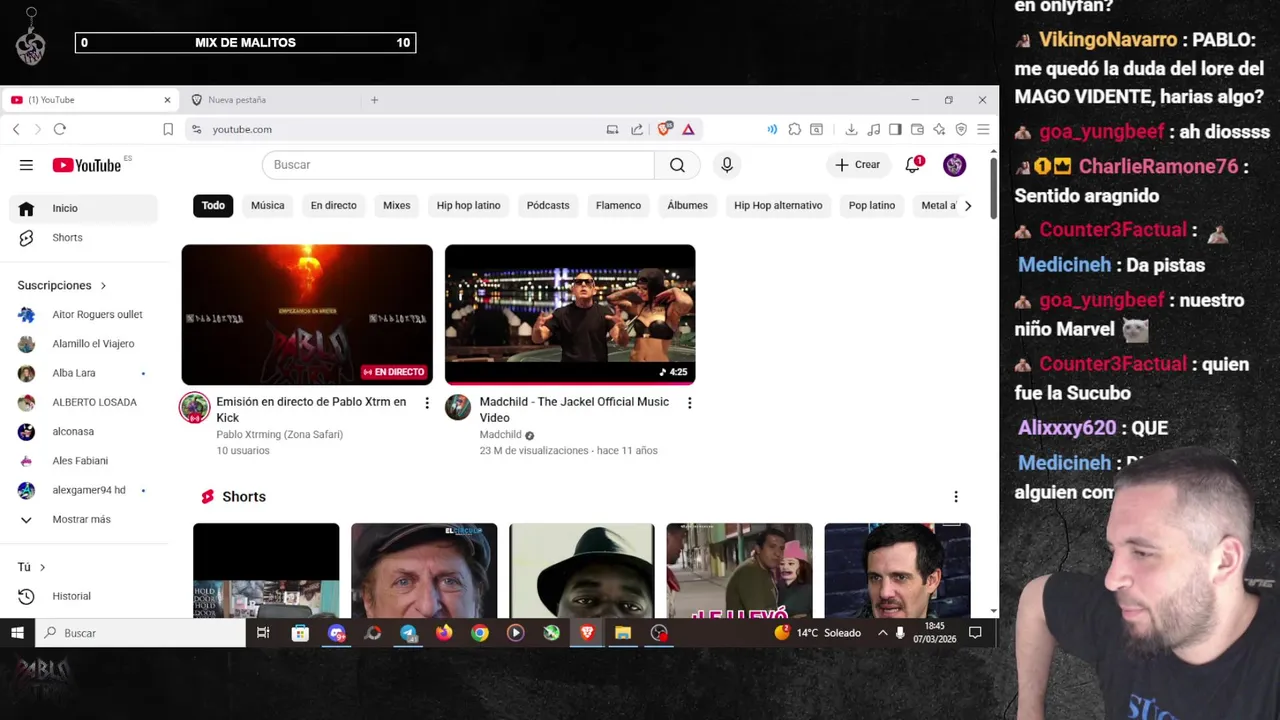Open the Alba Lara subscription
The width and height of the screenshot is (1280, 720).
coord(84,373)
